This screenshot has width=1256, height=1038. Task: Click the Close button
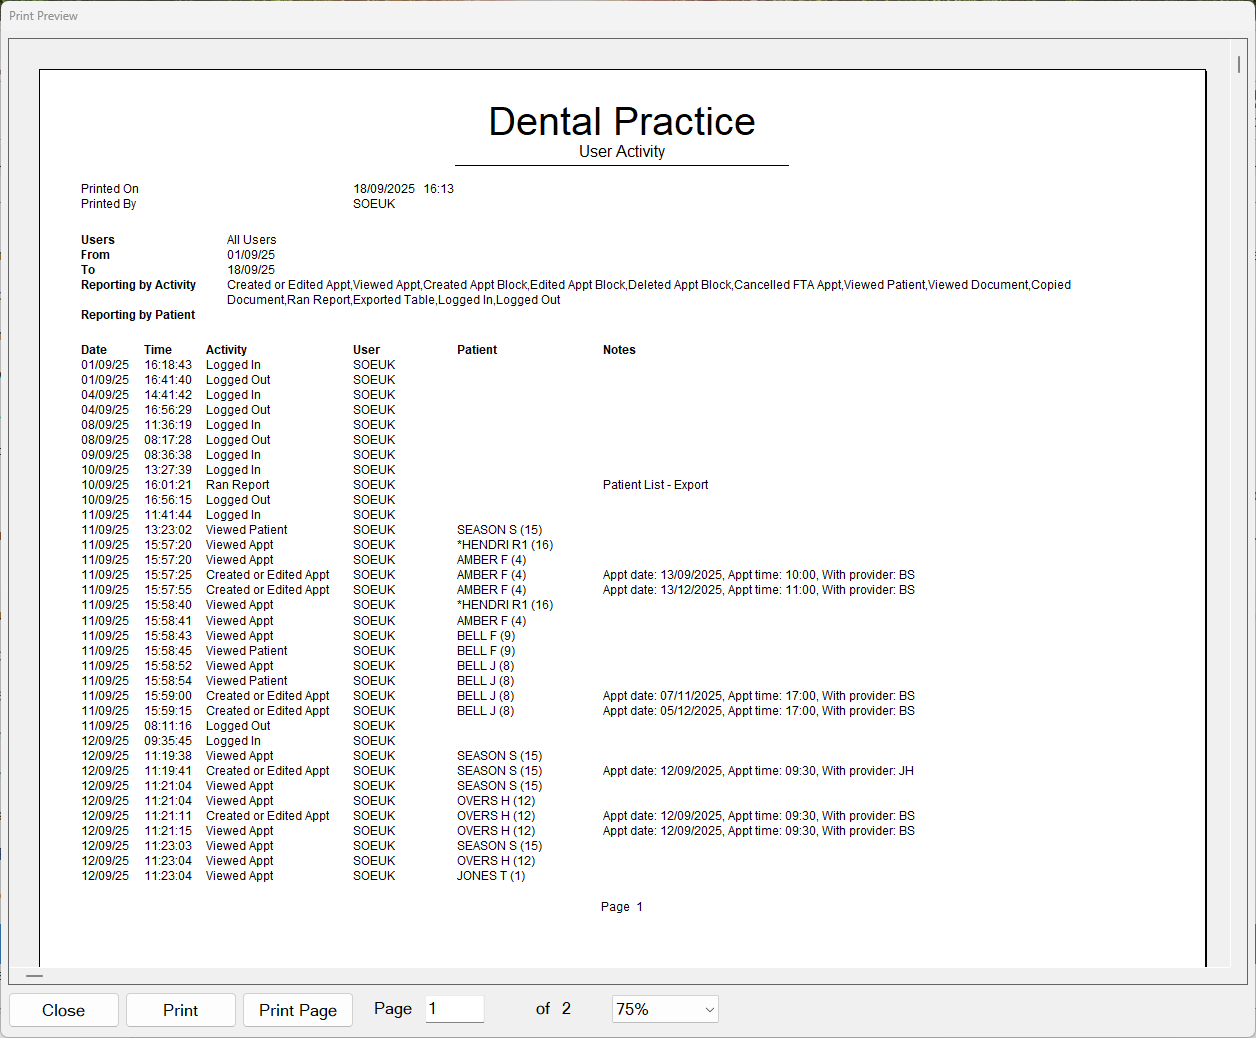click(63, 1010)
